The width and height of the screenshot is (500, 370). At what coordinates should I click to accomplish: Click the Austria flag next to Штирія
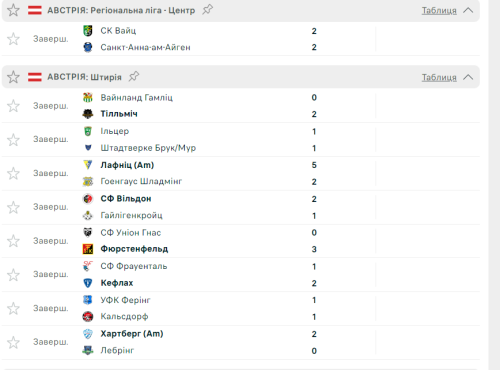(35, 77)
